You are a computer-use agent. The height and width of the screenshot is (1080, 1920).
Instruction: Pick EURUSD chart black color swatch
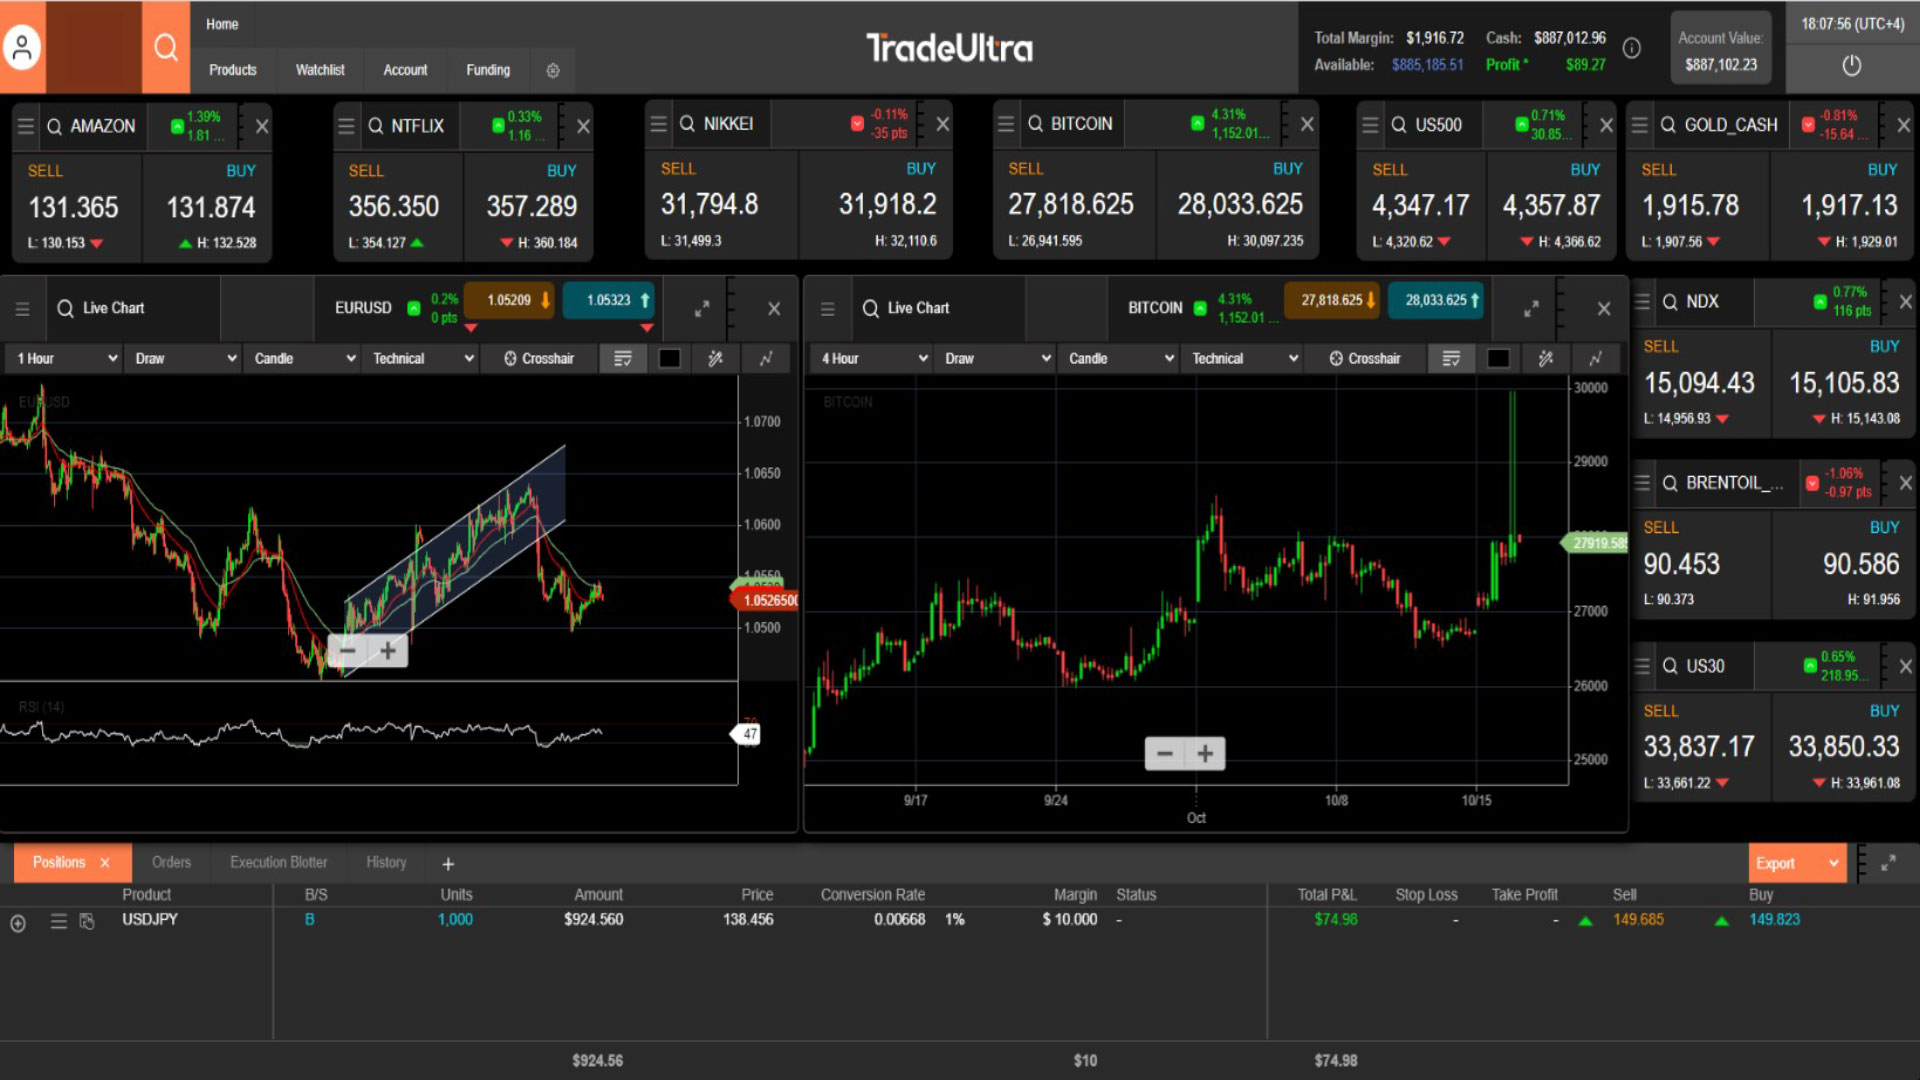tap(670, 358)
